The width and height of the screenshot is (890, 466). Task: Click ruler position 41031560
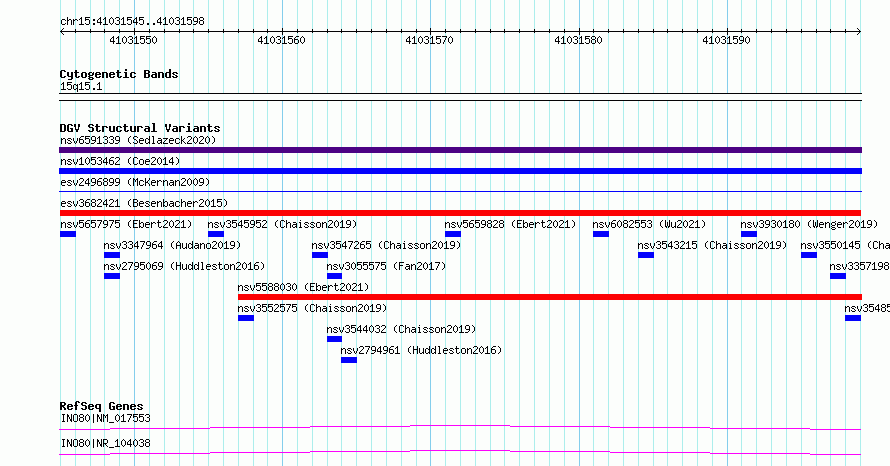coord(282,40)
